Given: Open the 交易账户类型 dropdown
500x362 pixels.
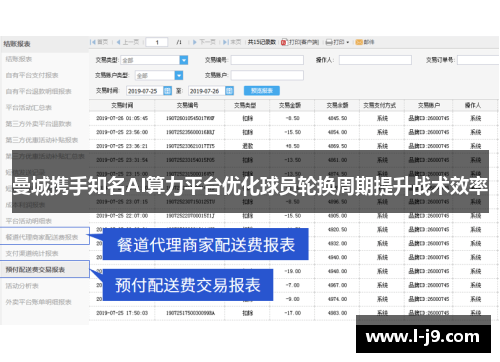Looking at the screenshot, I should pos(179,75).
